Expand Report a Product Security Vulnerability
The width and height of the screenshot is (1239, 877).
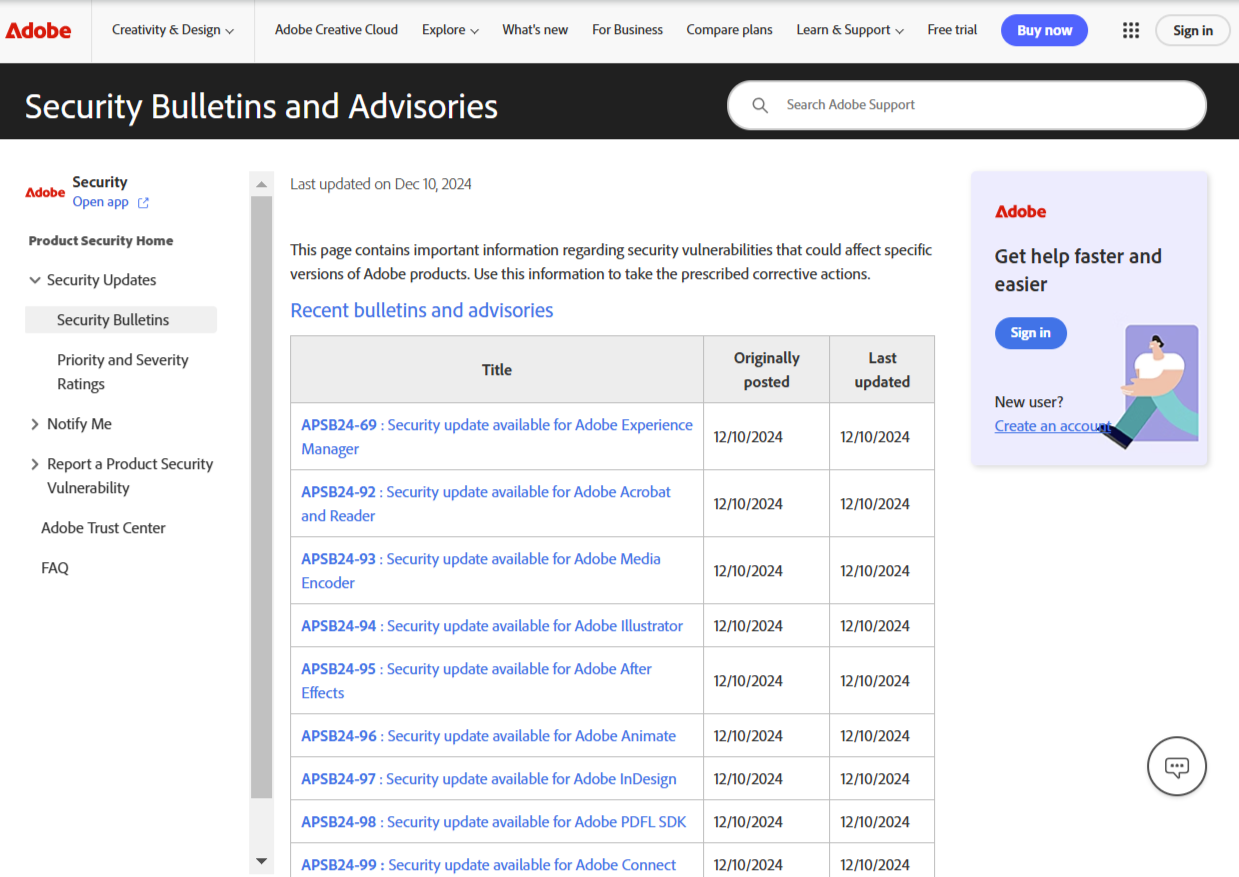36,464
